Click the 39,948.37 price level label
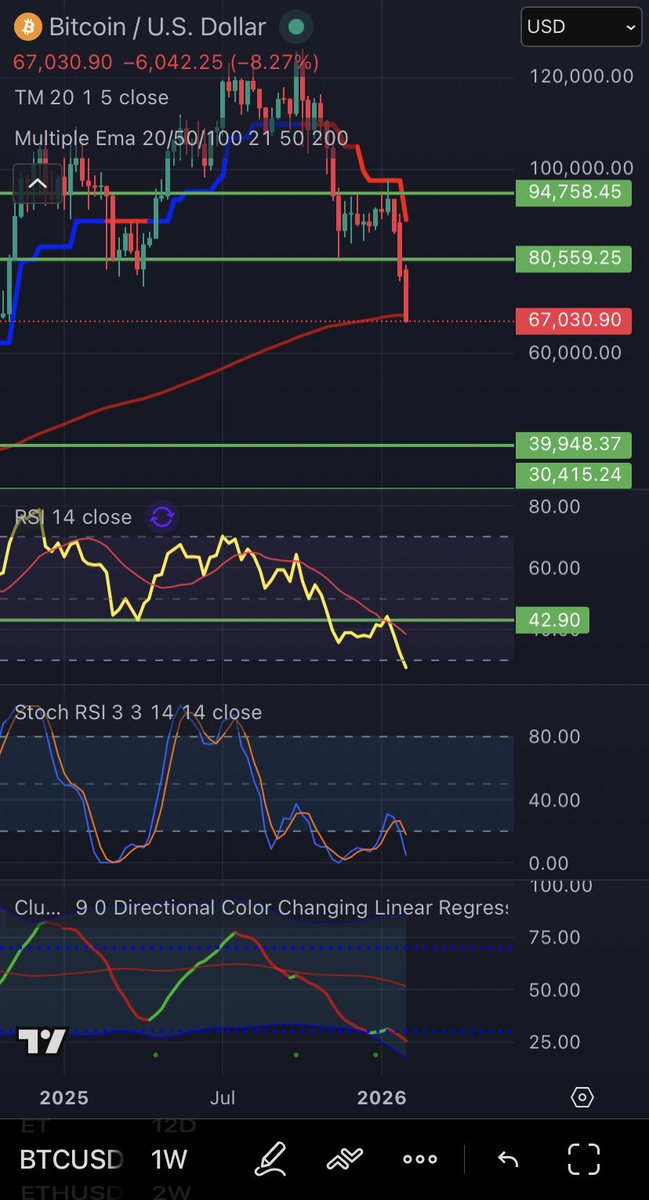 [x=574, y=444]
